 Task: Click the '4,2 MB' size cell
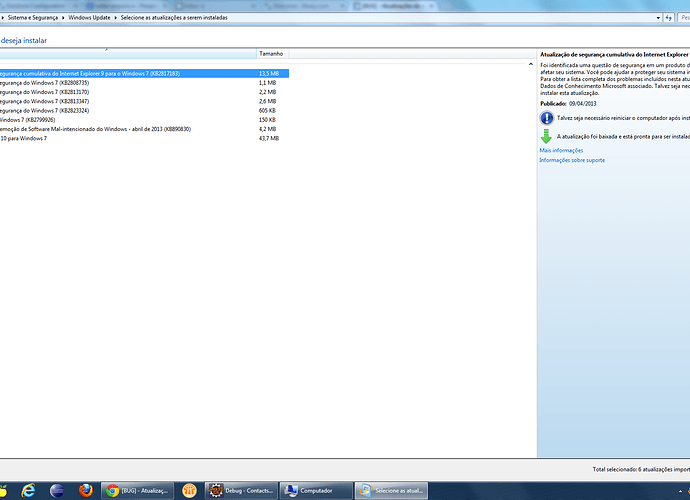point(268,129)
